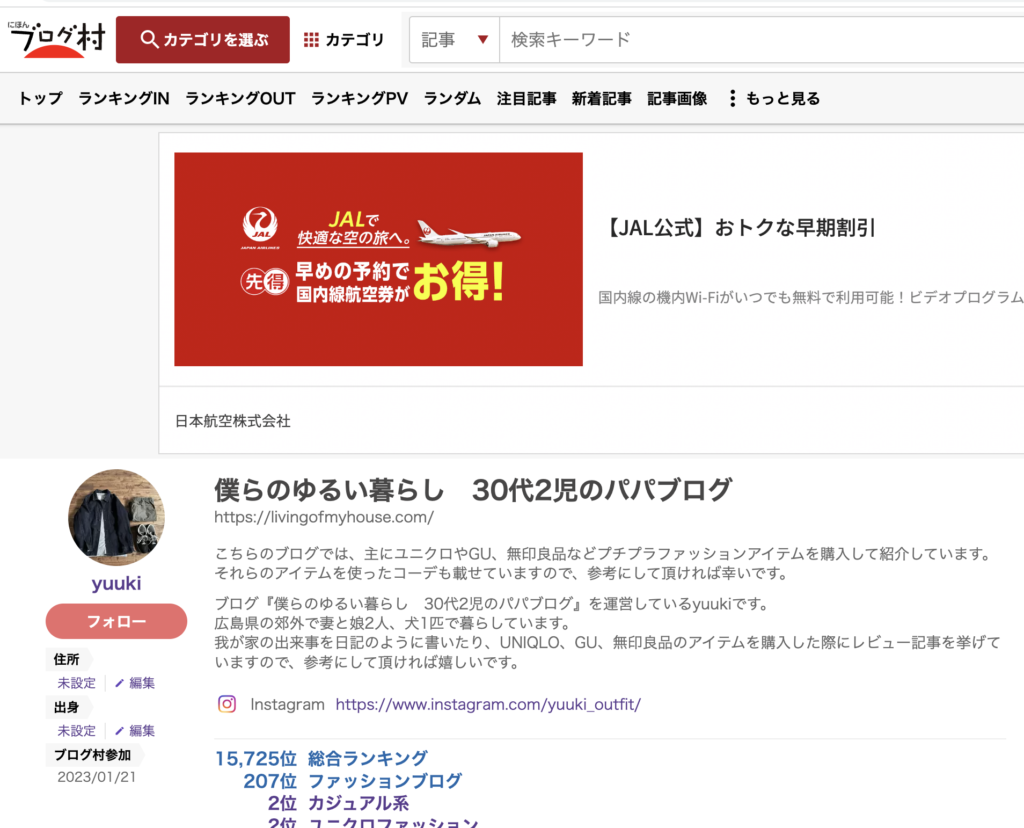Open the ファッションブログ ranking link
Screen dimensions: 1024x828
[385, 781]
